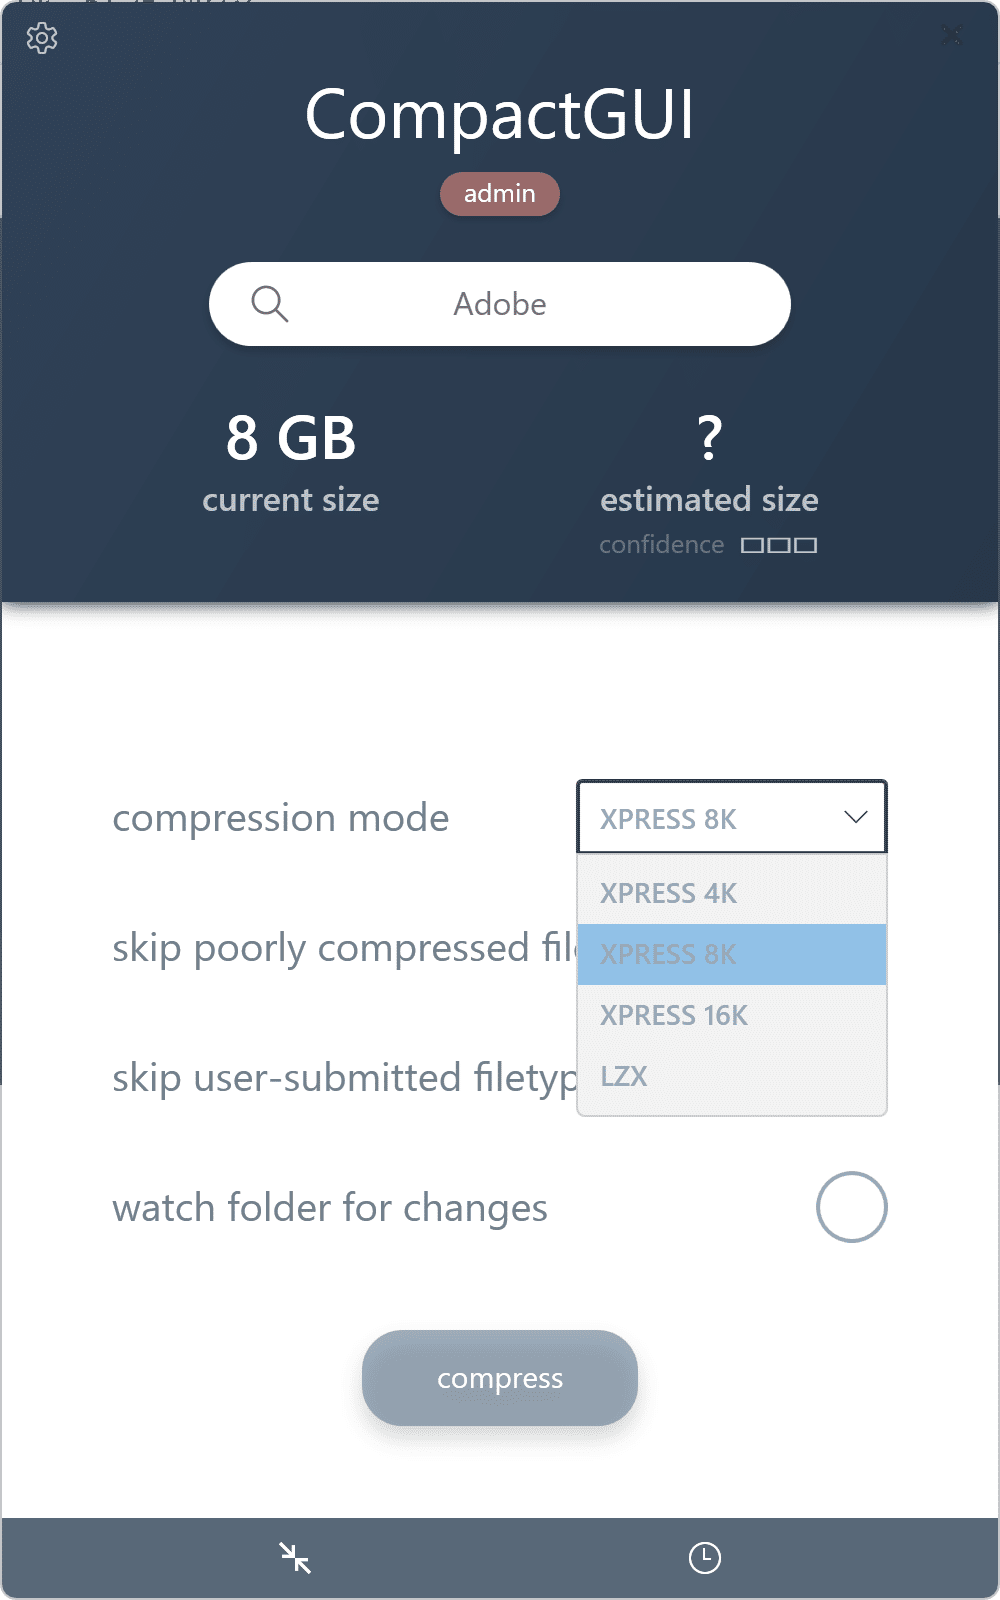The height and width of the screenshot is (1600, 1000).
Task: Open the settings gear icon
Action: pyautogui.click(x=42, y=39)
